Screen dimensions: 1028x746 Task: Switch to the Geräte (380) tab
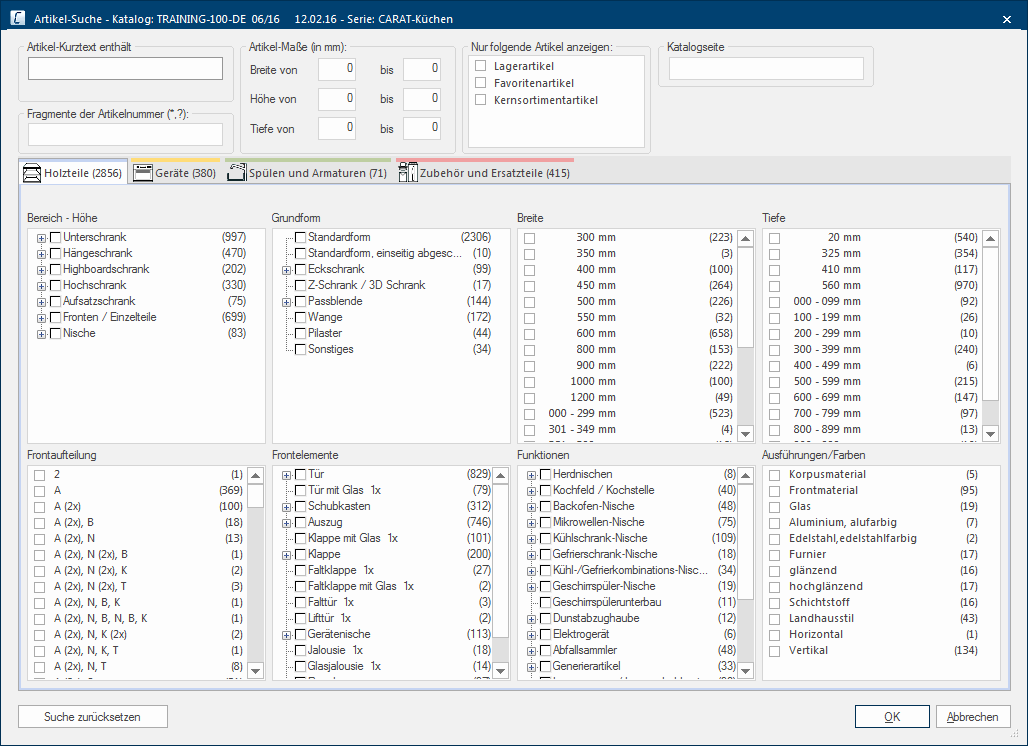pos(175,174)
